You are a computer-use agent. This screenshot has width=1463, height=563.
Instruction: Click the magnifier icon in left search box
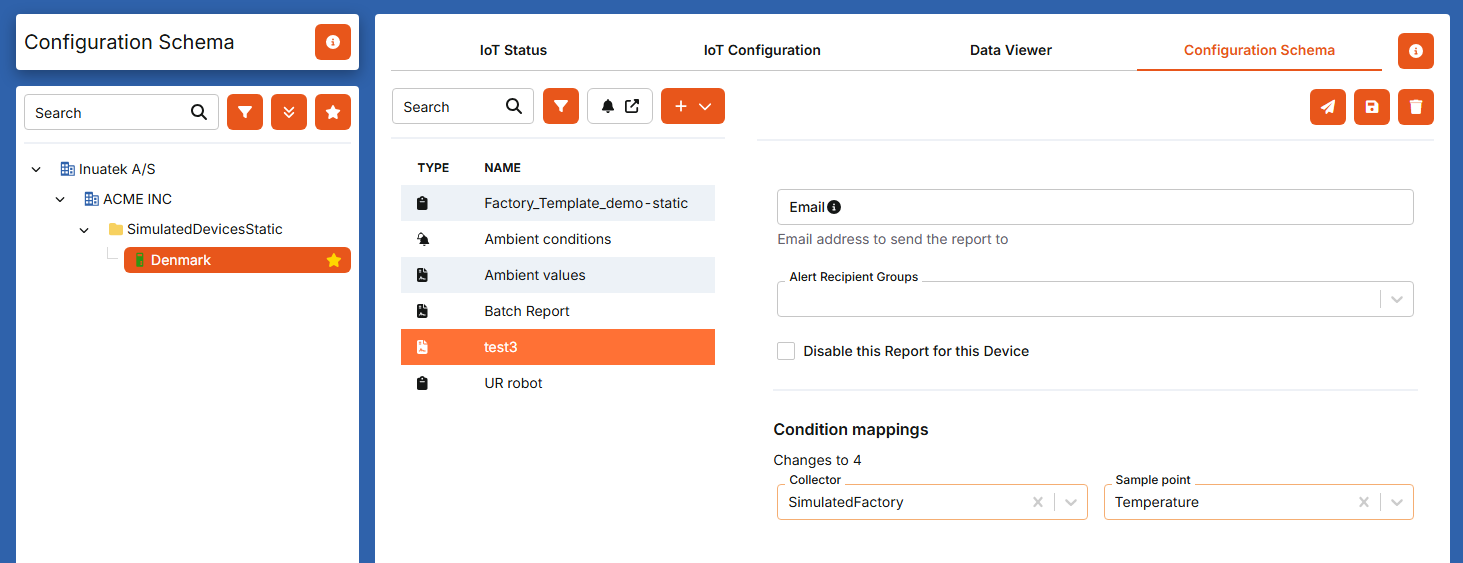point(199,112)
